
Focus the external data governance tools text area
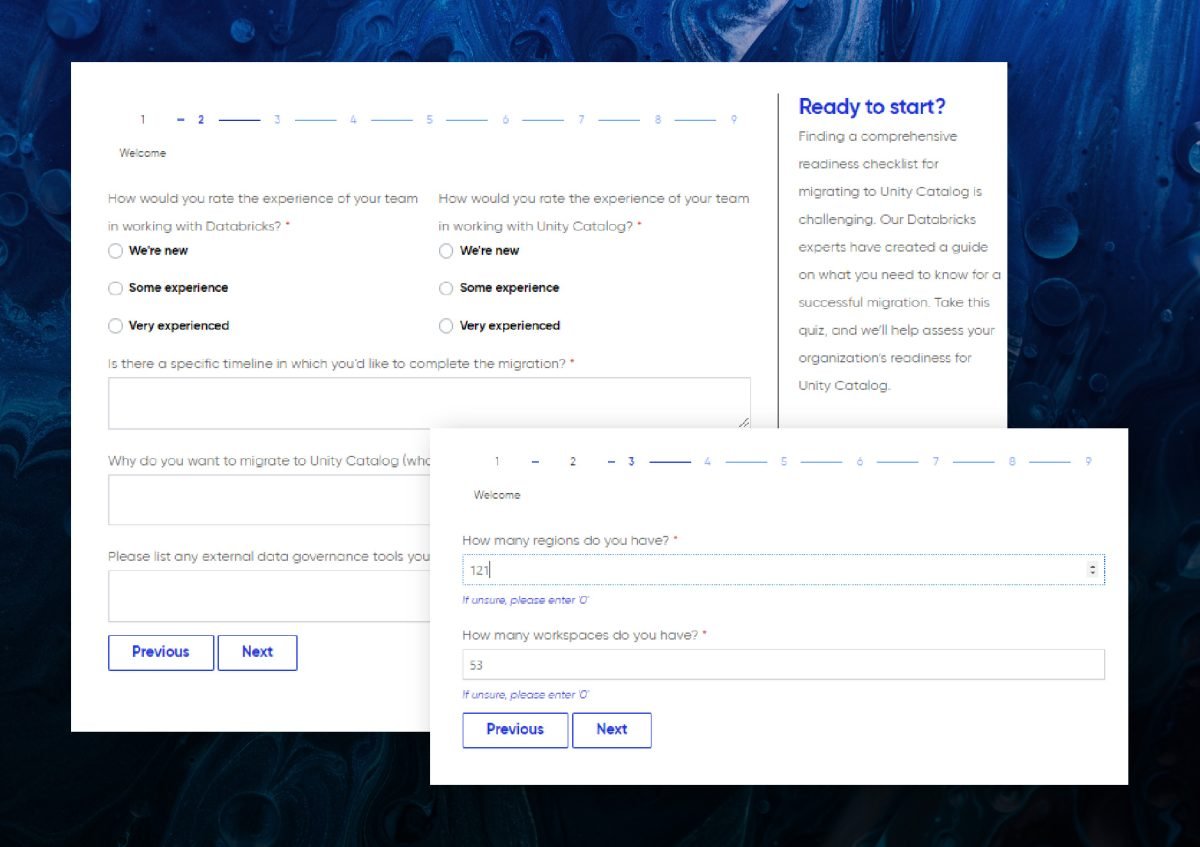269,596
